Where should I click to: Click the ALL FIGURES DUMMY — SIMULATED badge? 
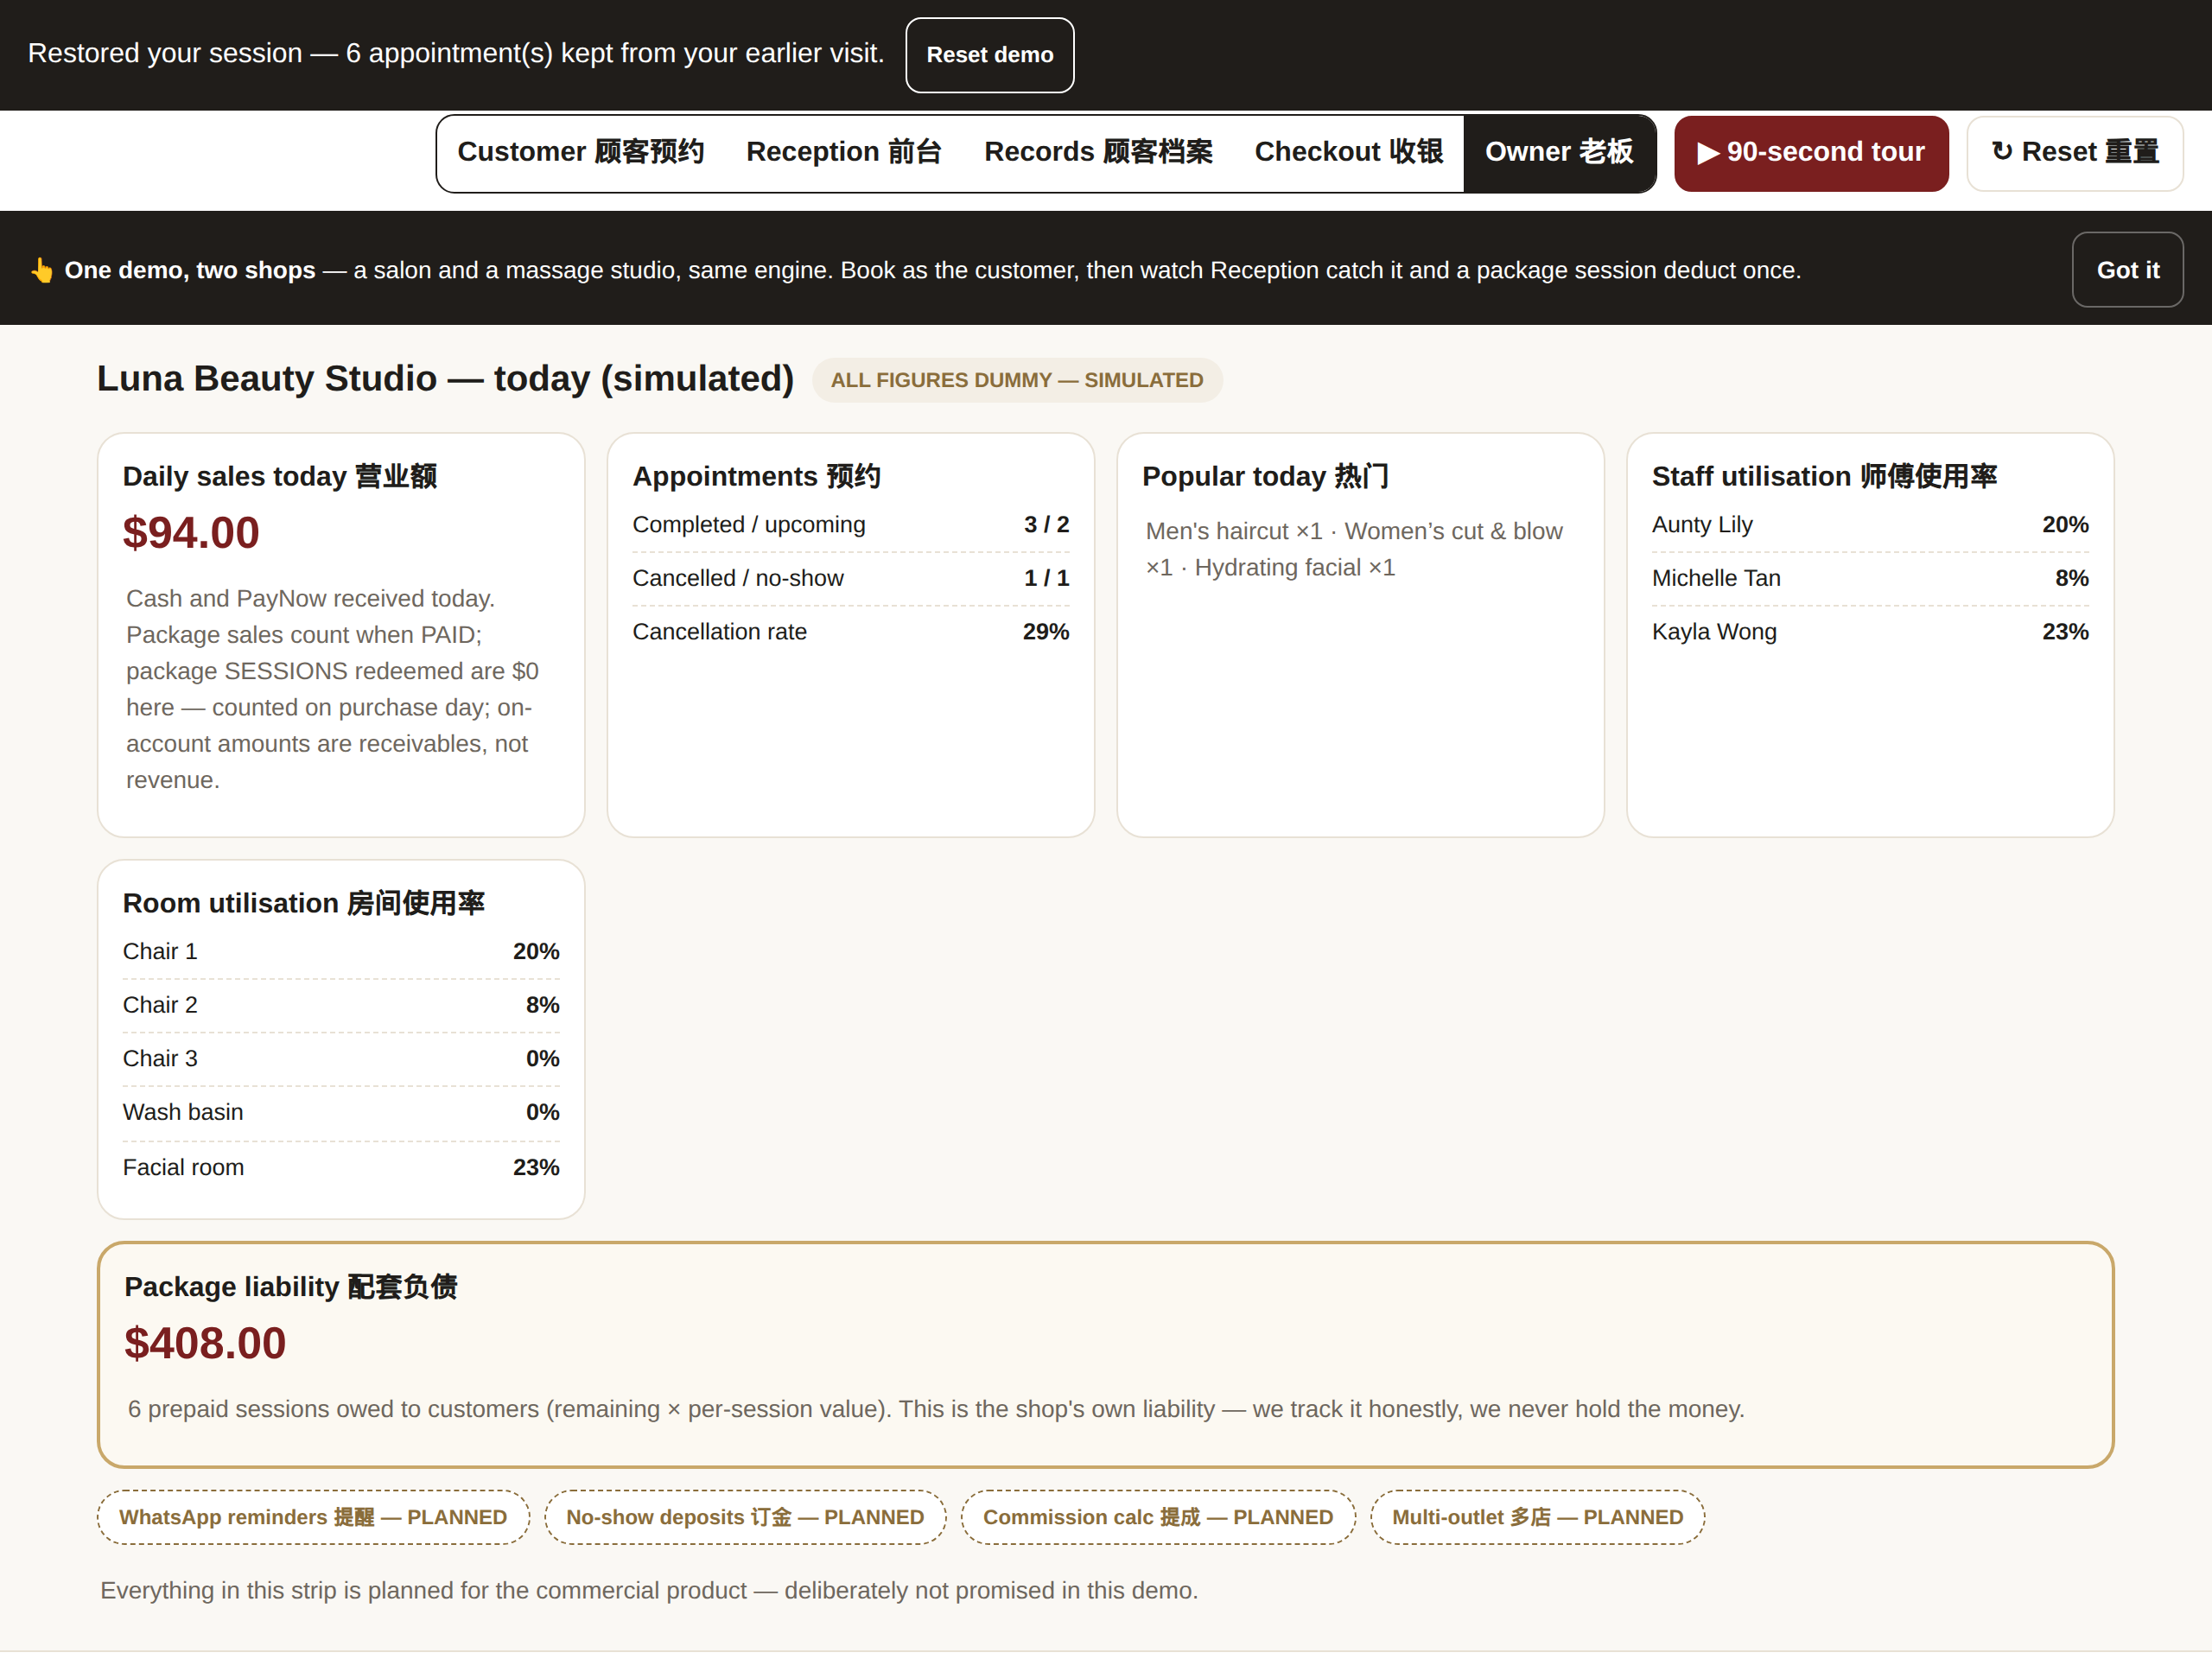[x=1017, y=380]
